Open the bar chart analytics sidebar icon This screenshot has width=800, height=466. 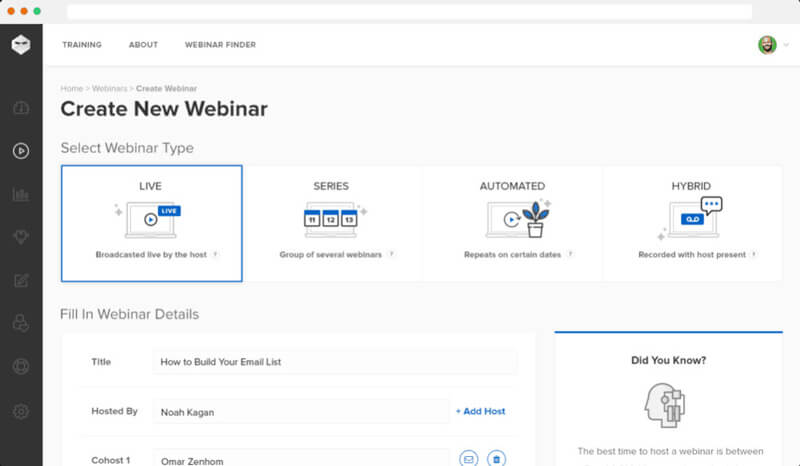(21, 194)
